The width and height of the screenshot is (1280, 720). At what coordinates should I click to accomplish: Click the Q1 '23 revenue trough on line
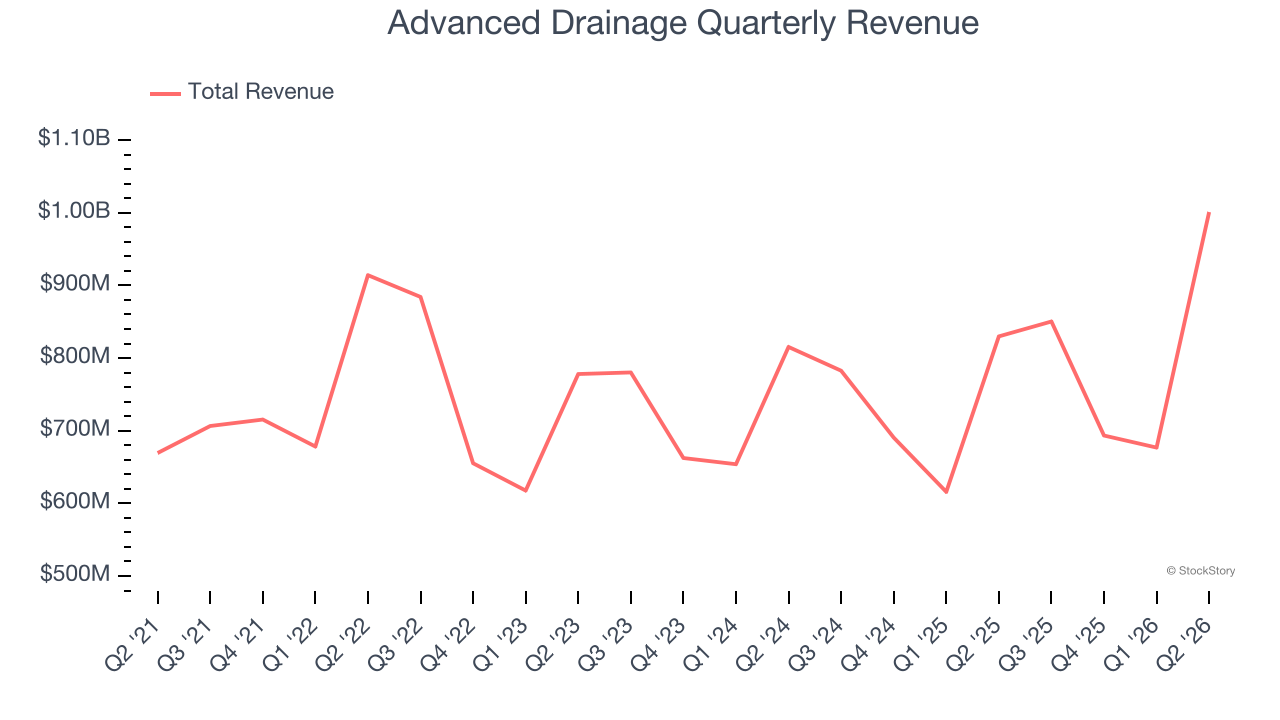pyautogui.click(x=525, y=490)
